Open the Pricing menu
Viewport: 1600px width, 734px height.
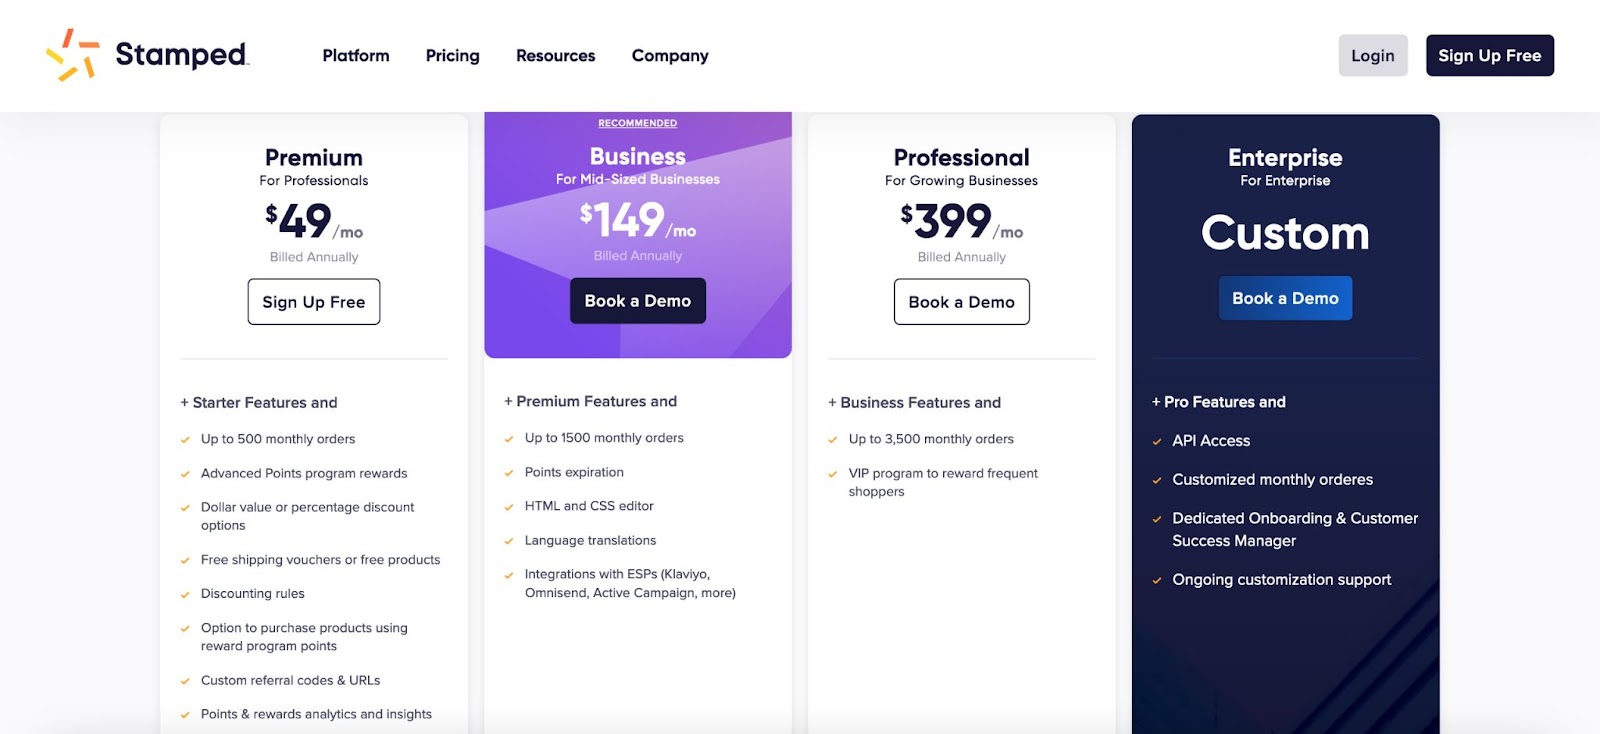point(452,56)
